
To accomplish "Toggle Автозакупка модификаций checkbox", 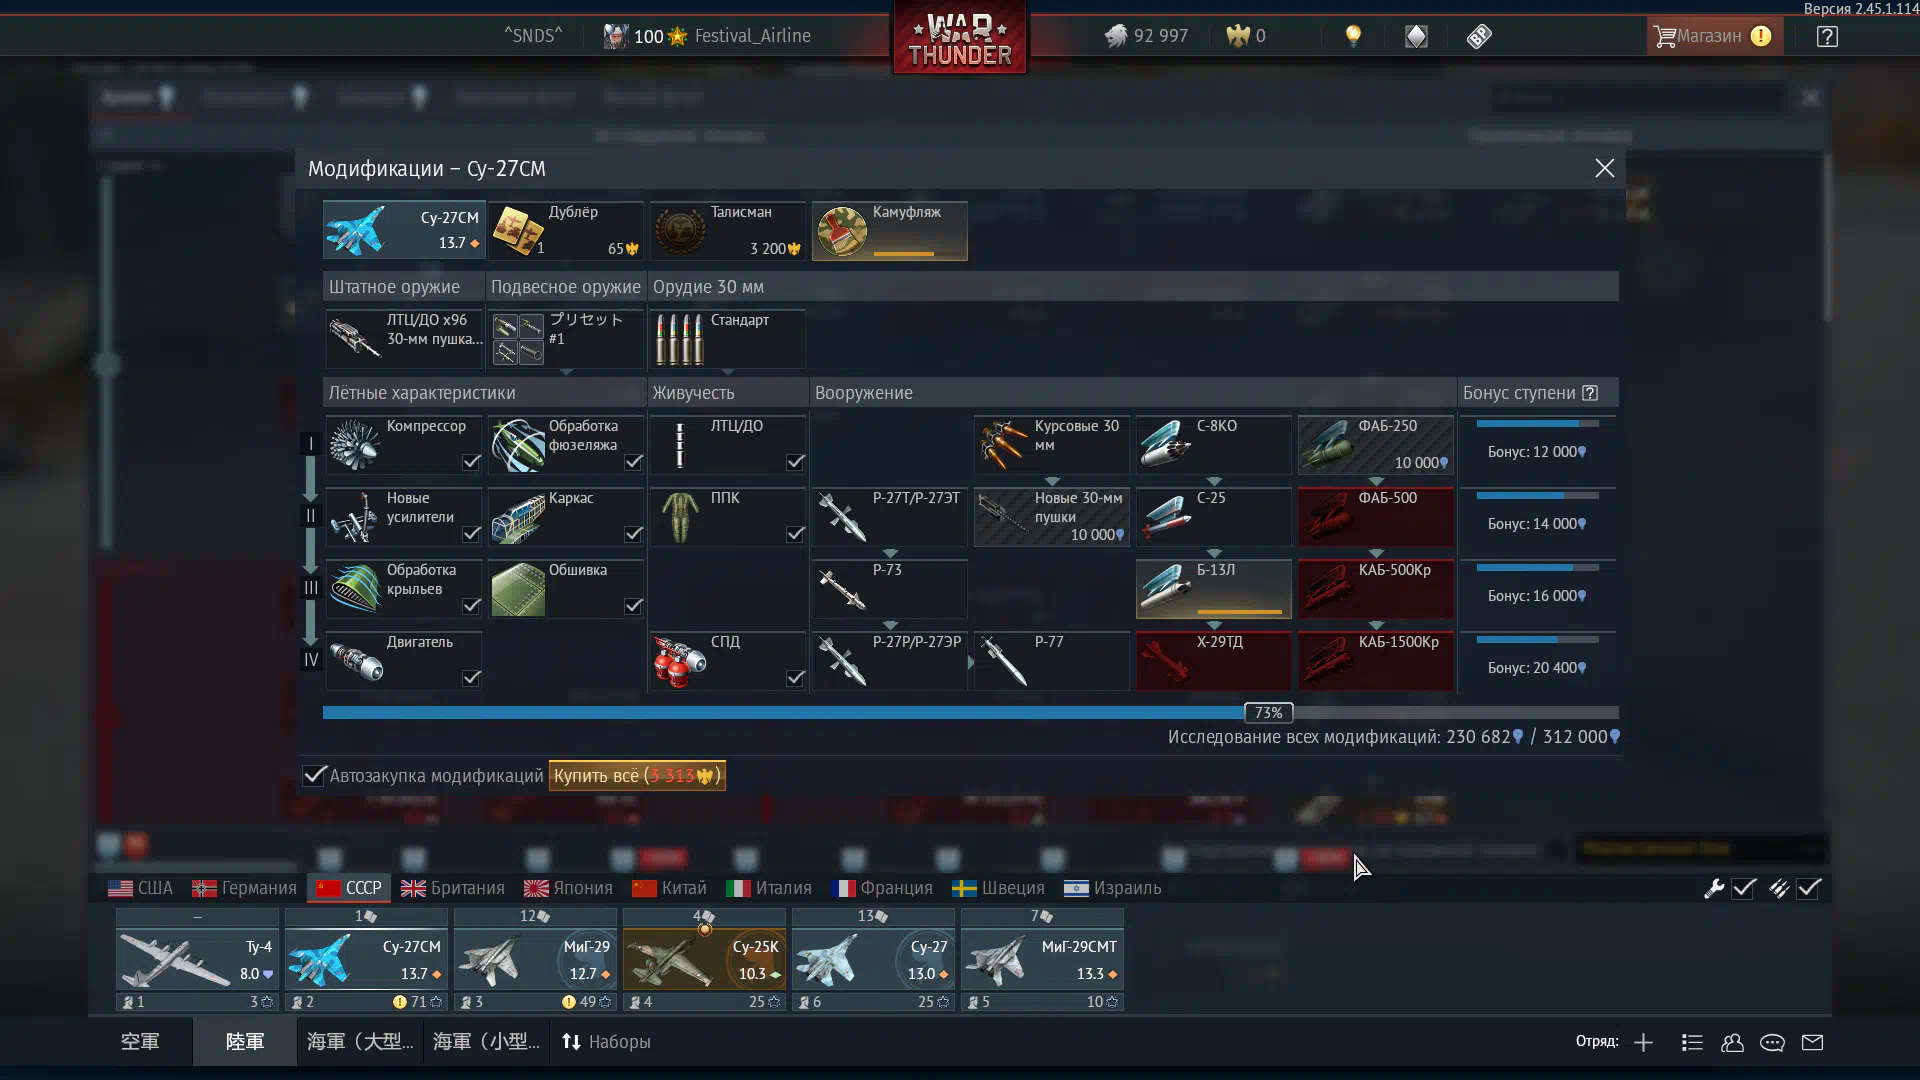I will [x=314, y=775].
